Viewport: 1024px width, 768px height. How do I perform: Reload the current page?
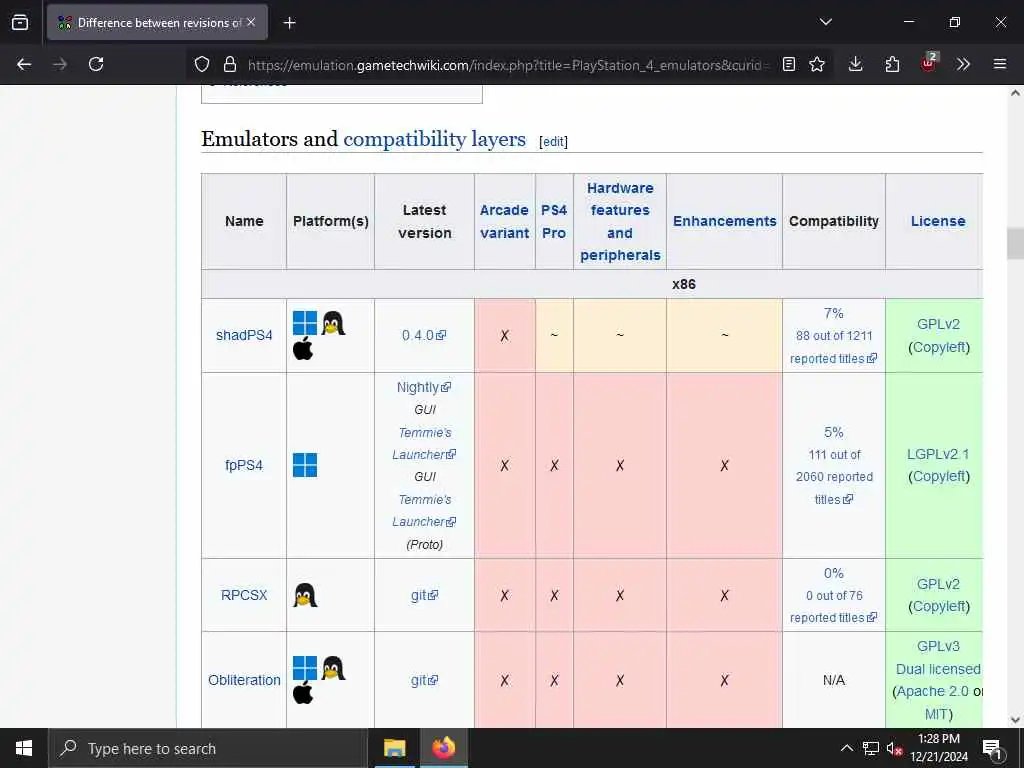(x=96, y=64)
